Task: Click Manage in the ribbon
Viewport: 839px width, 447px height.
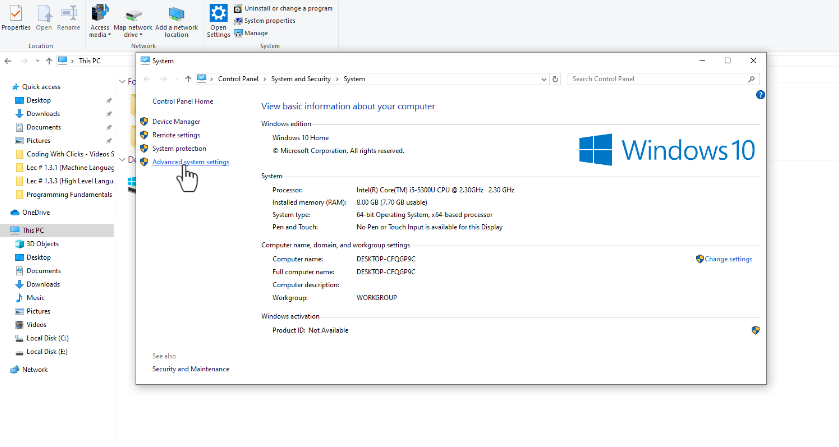Action: point(251,33)
